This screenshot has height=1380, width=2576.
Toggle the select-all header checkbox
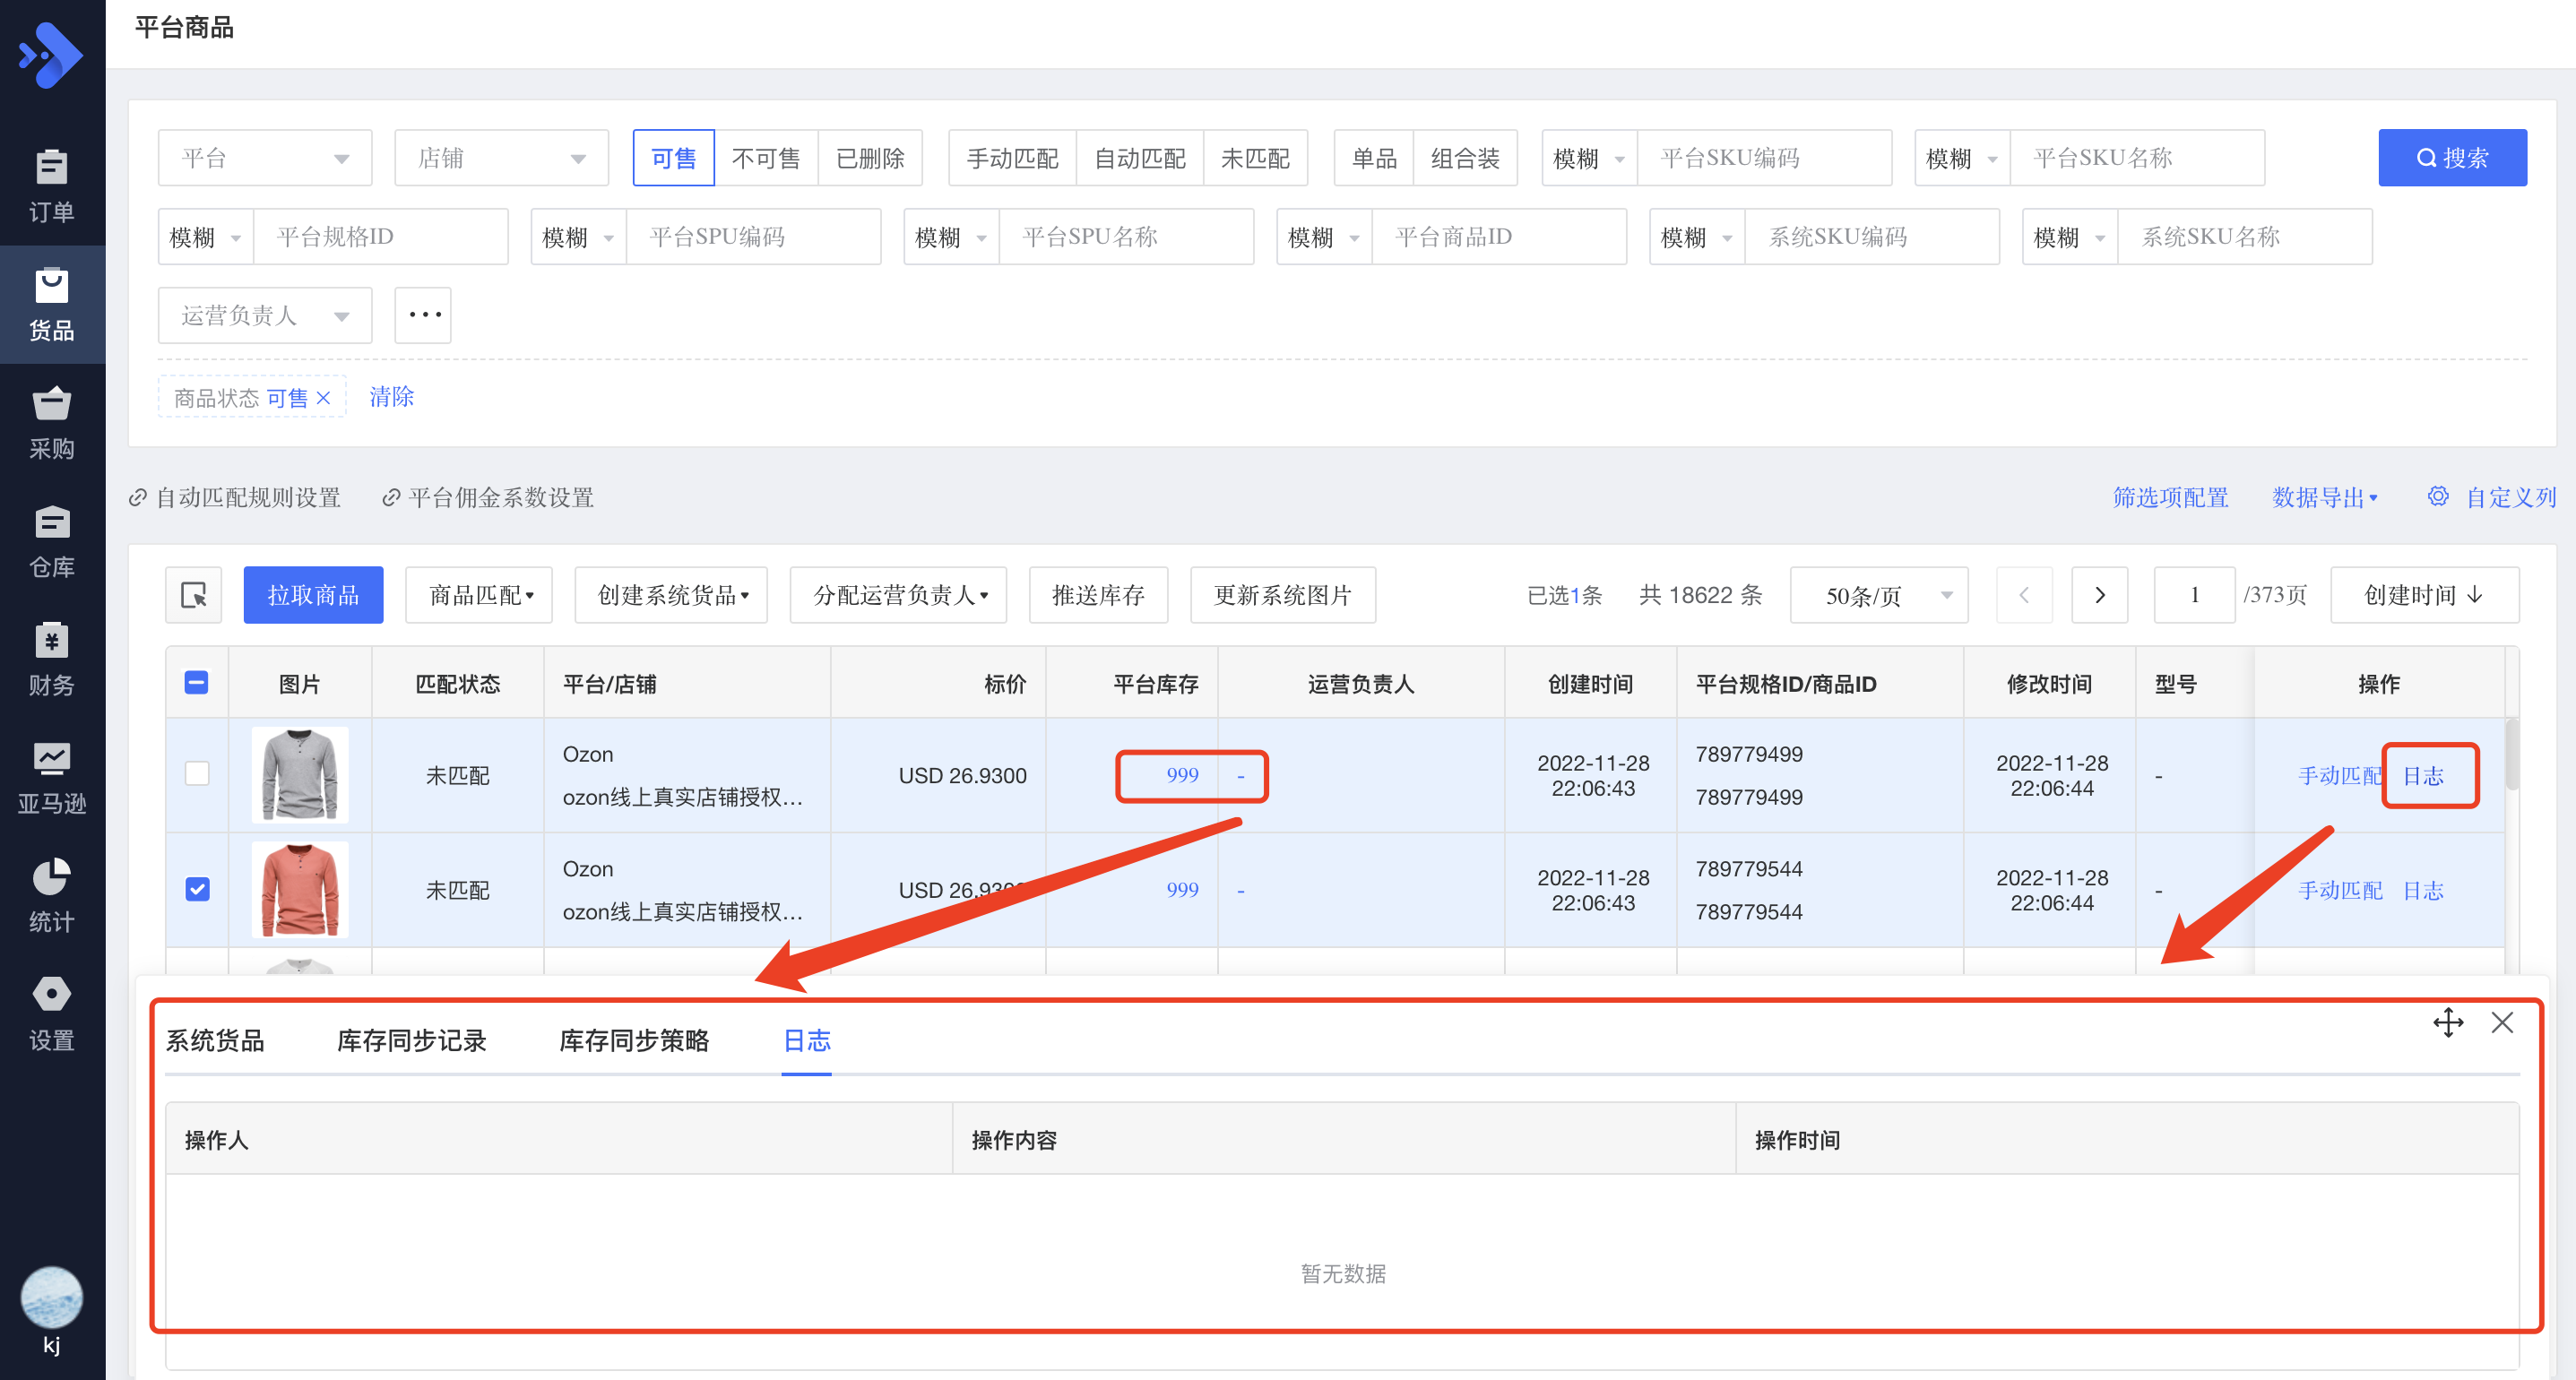tap(197, 683)
